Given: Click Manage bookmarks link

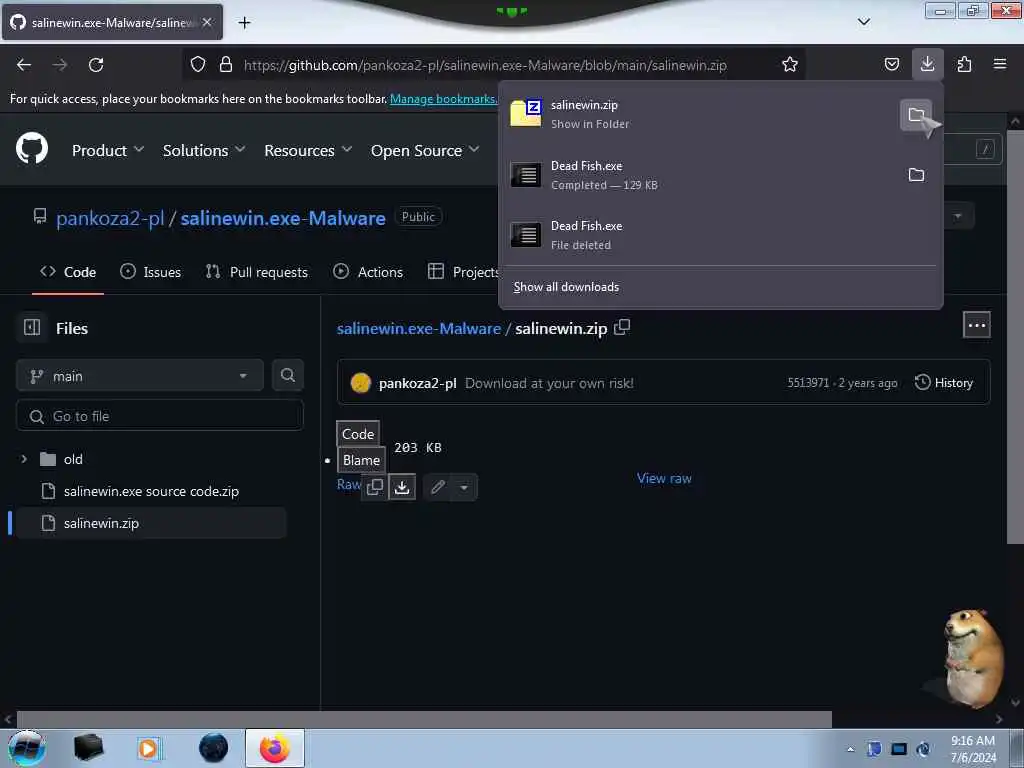Looking at the screenshot, I should [x=443, y=99].
